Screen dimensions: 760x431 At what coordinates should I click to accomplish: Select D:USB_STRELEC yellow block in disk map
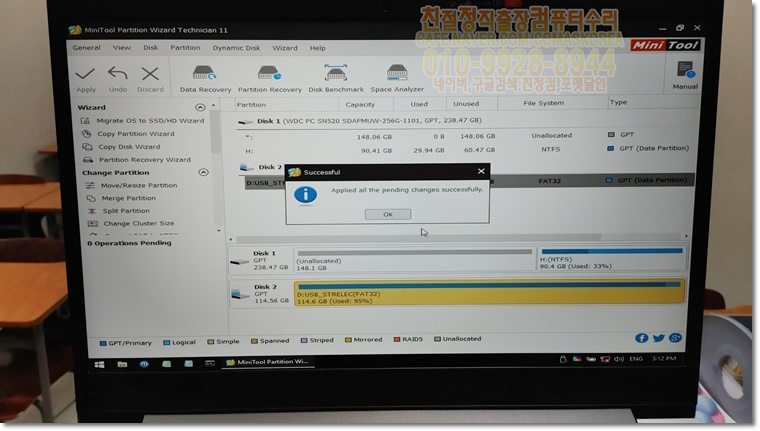490,292
